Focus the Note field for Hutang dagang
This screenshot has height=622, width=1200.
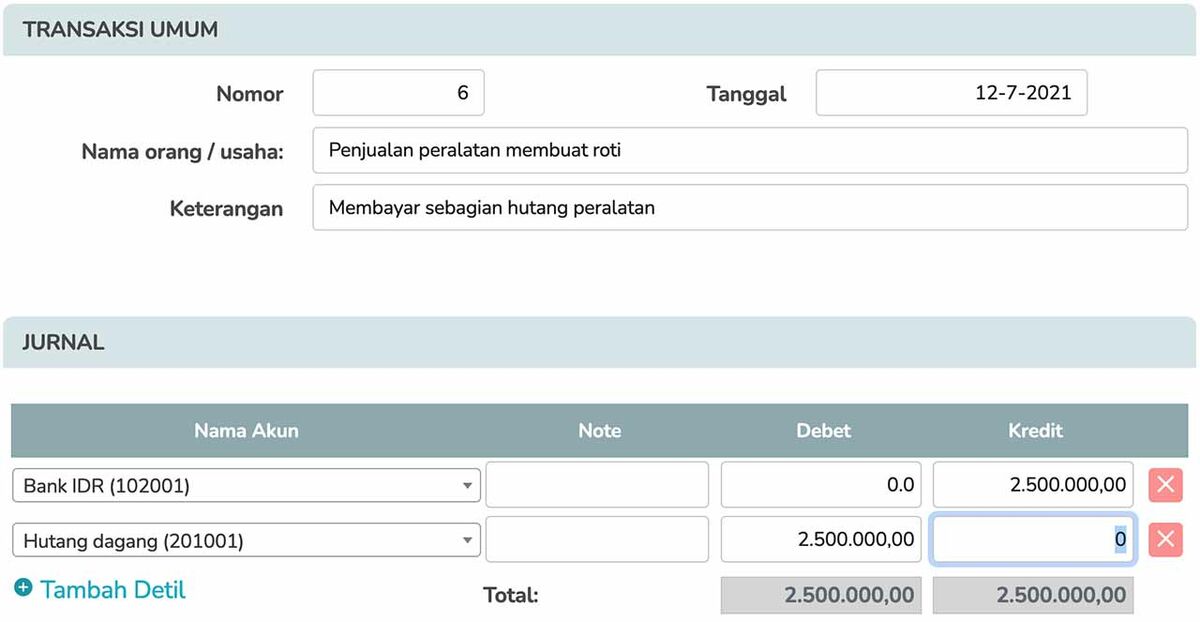coord(597,540)
